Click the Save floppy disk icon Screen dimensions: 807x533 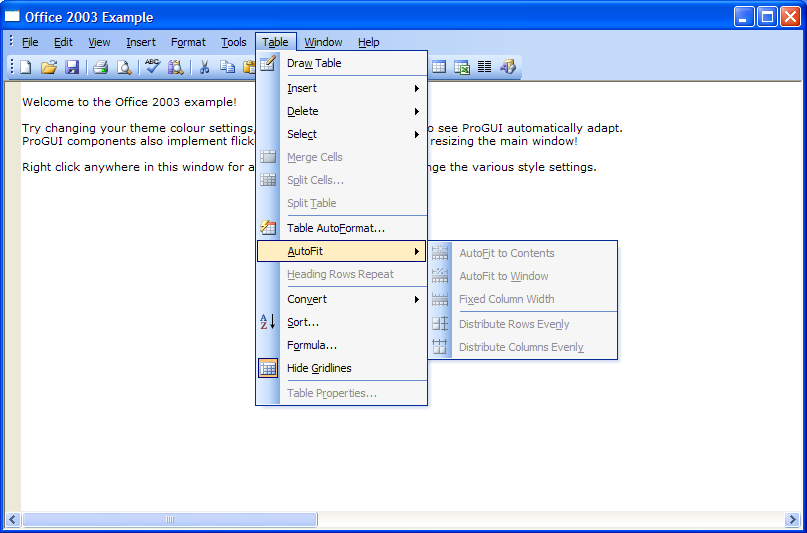72,67
